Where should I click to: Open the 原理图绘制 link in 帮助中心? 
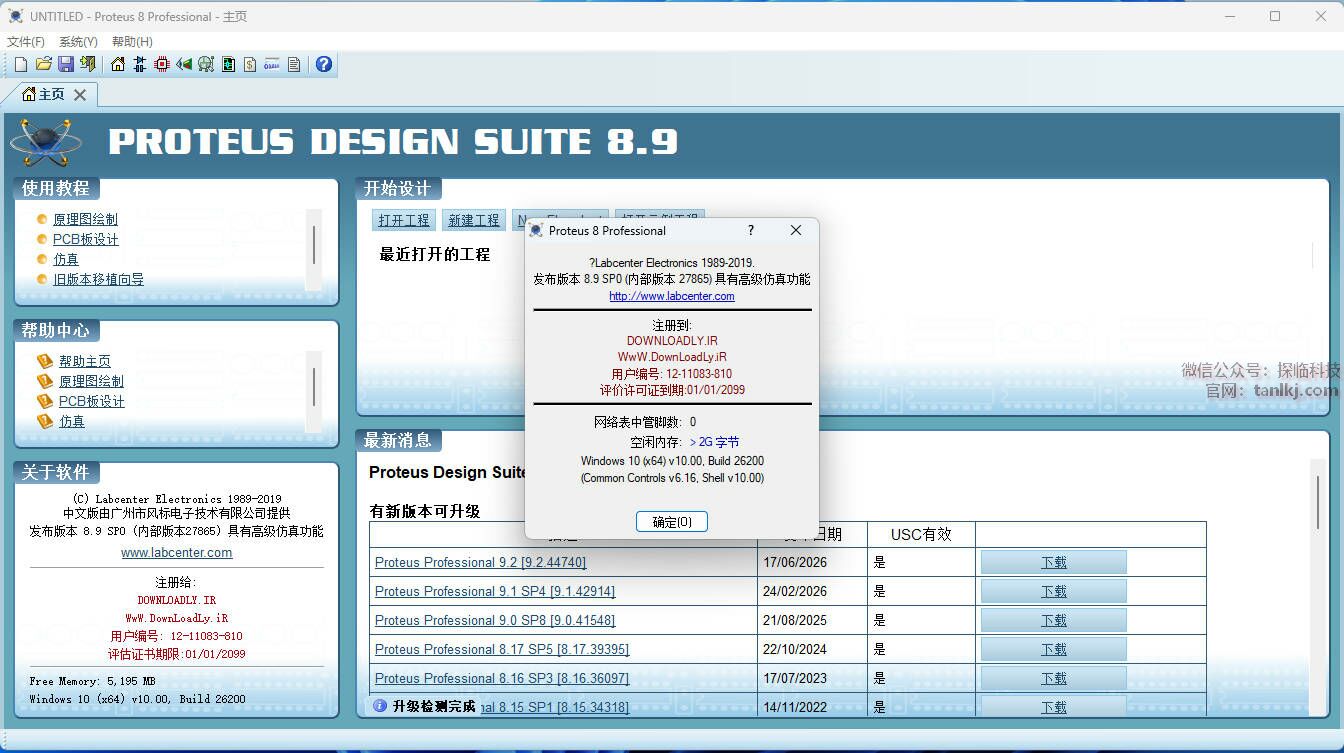91,381
